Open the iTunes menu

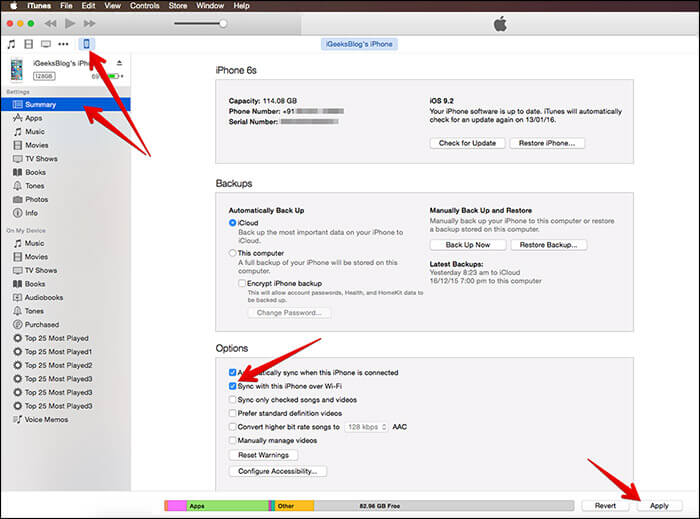pos(39,6)
